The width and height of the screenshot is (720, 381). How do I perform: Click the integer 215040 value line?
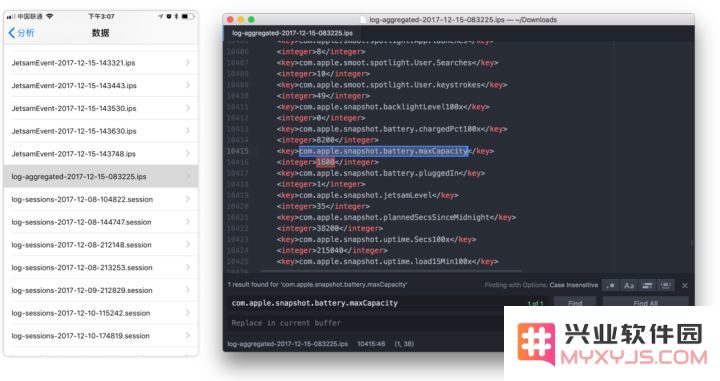pos(332,250)
